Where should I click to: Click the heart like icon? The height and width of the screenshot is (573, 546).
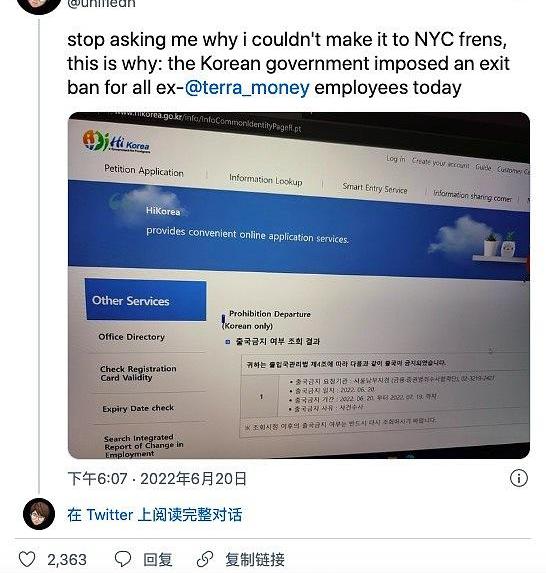(27, 559)
